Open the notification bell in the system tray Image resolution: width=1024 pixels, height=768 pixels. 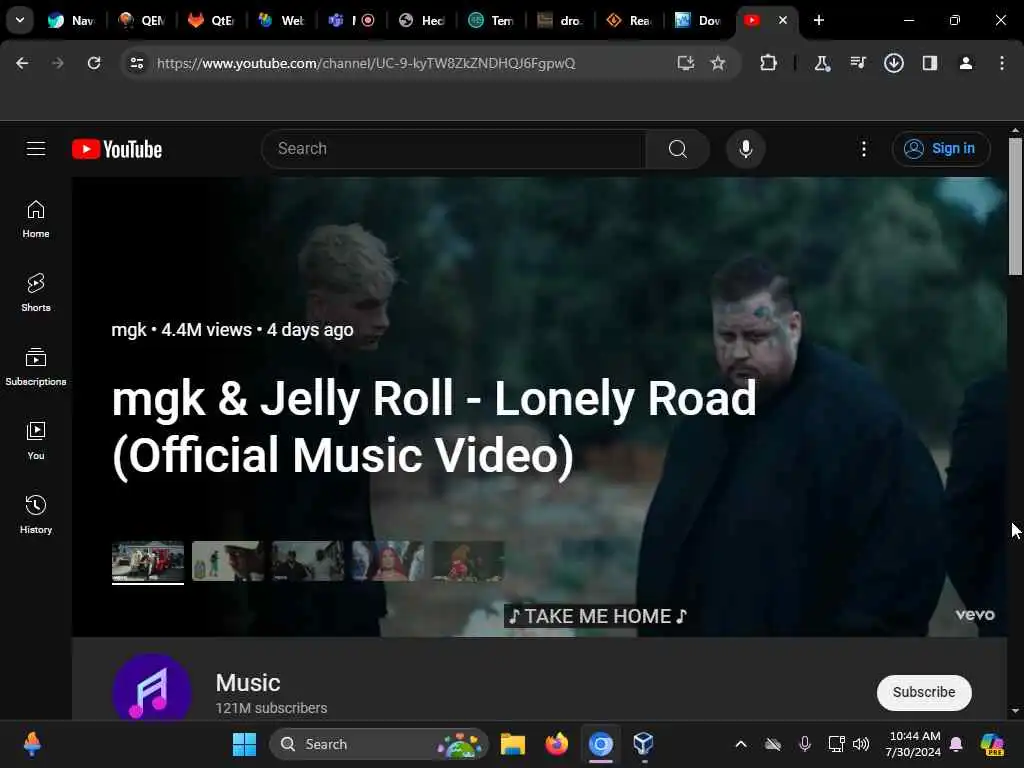(956, 744)
